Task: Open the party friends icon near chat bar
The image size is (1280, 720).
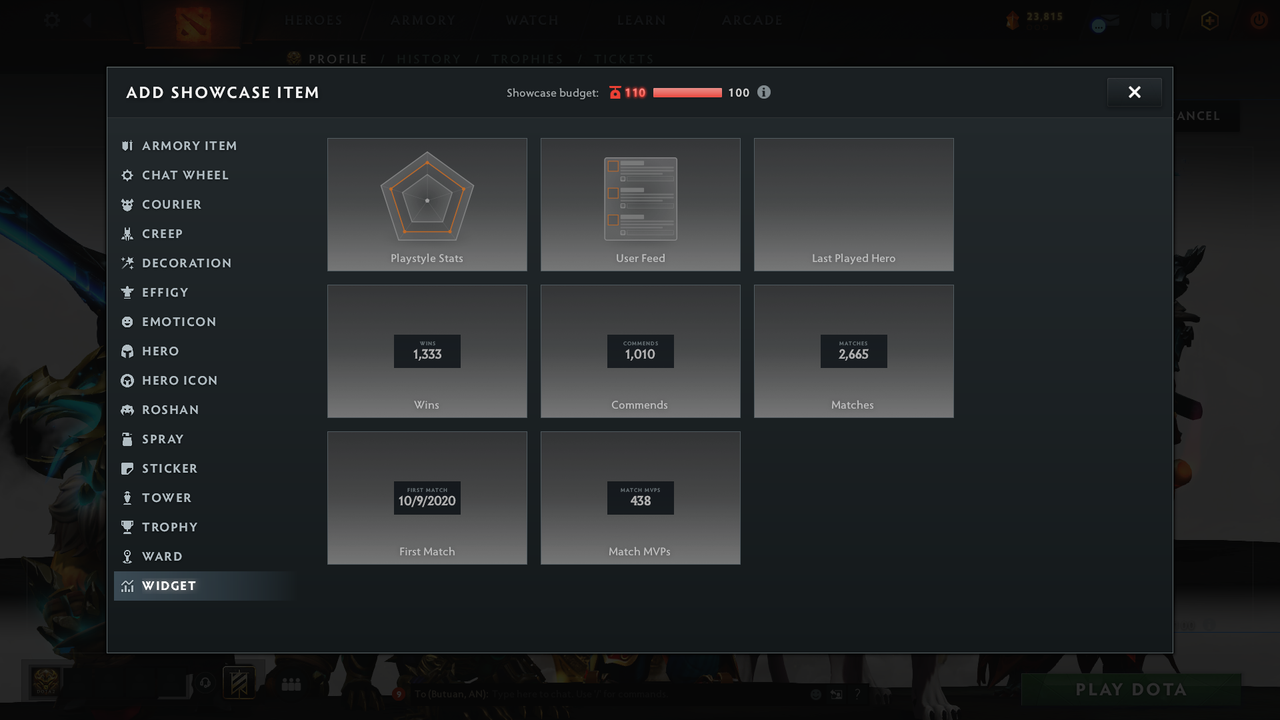Action: click(291, 683)
